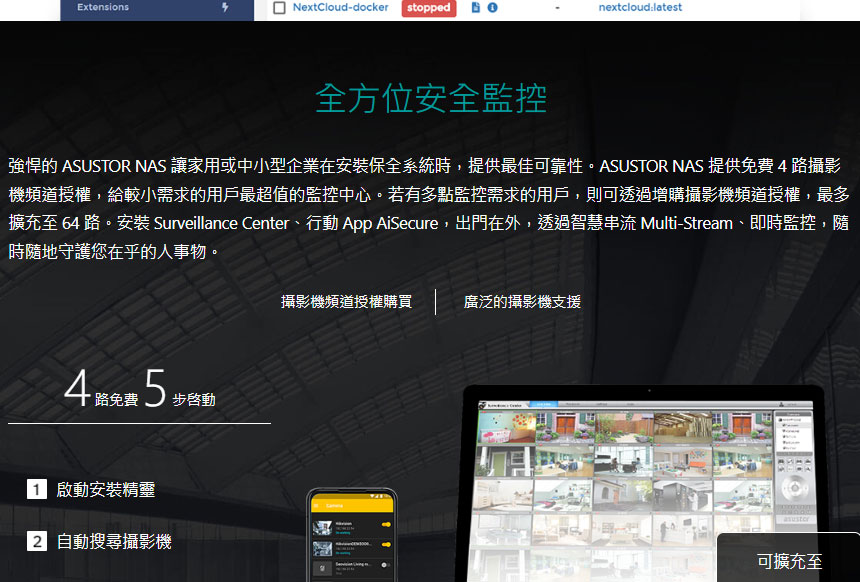Select step 1 啟動安裝精靈
The image size is (860, 582).
[91, 489]
